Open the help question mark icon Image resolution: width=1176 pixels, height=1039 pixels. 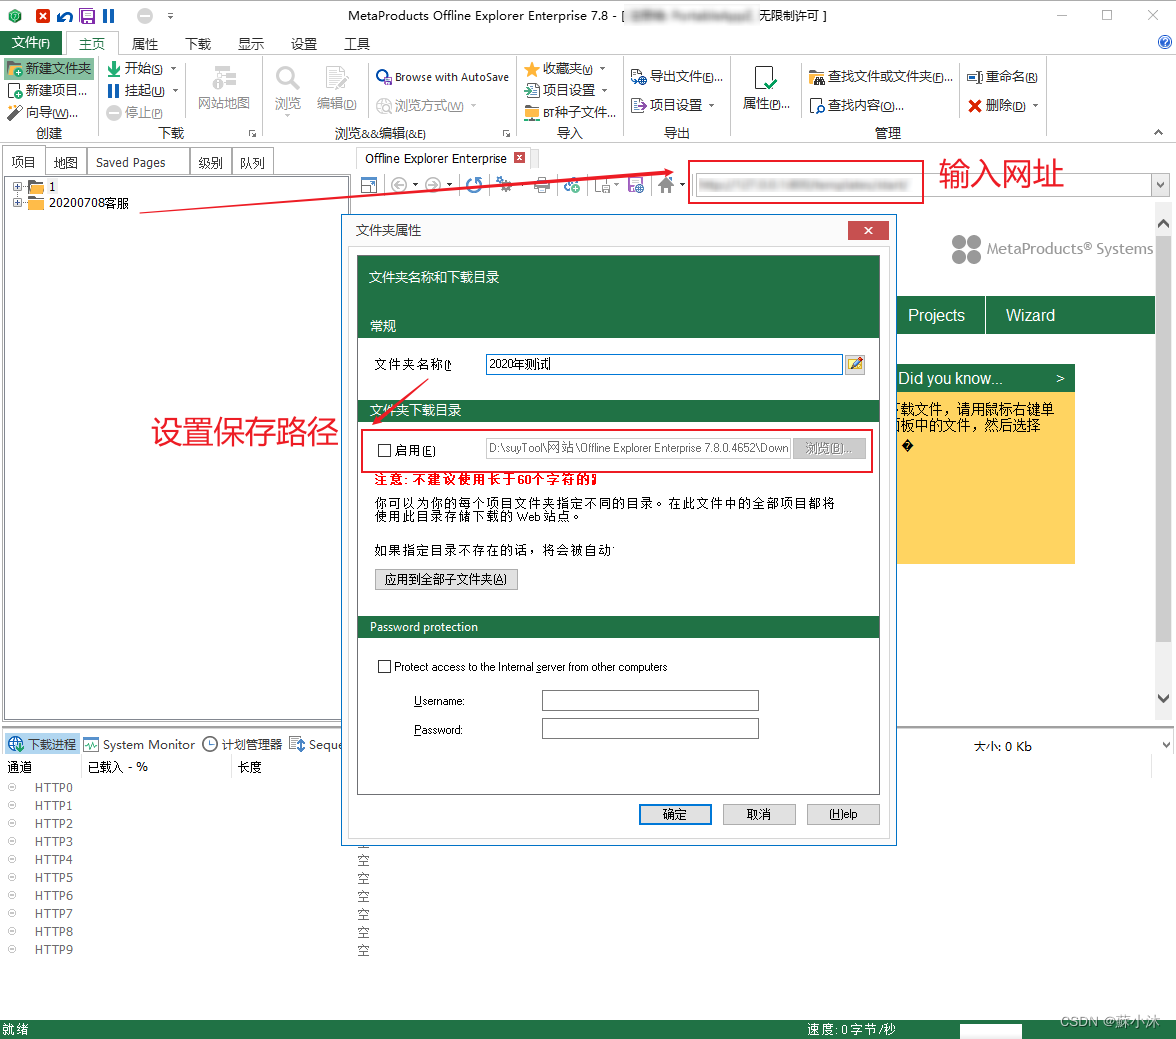pyautogui.click(x=1165, y=43)
